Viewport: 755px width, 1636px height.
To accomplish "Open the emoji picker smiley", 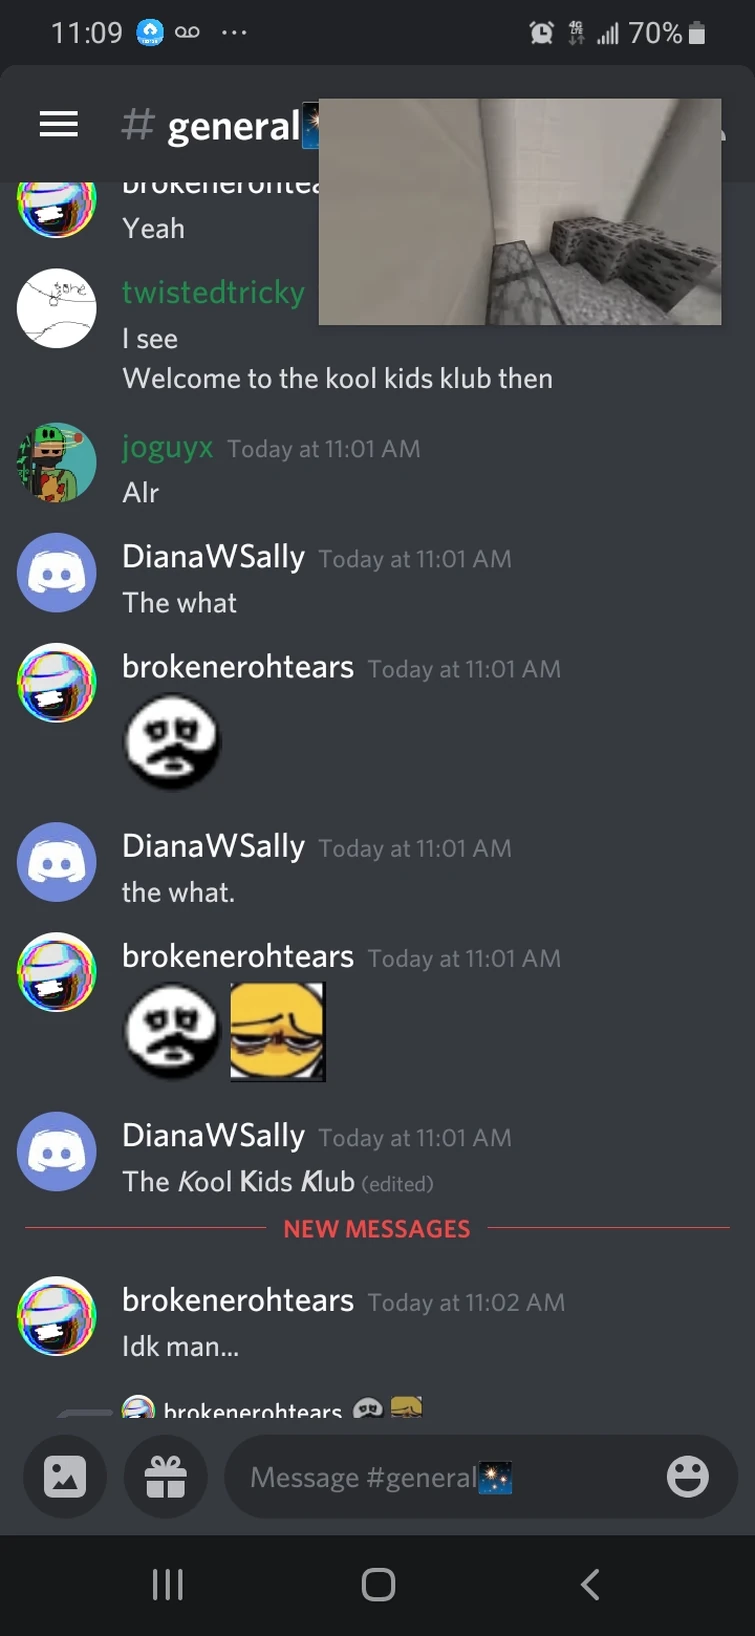I will (688, 1477).
